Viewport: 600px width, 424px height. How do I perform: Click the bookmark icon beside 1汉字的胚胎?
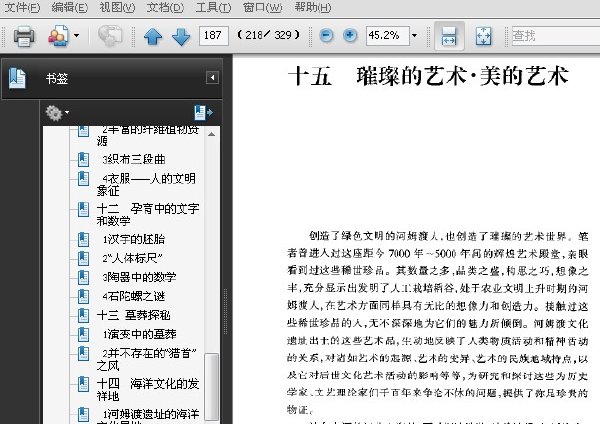[83, 239]
